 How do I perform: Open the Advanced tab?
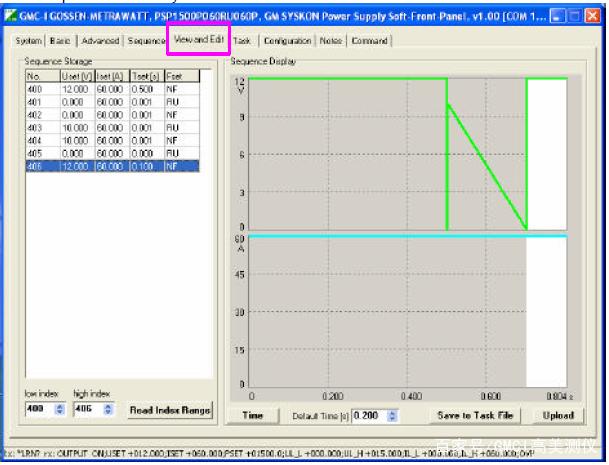tap(100, 40)
